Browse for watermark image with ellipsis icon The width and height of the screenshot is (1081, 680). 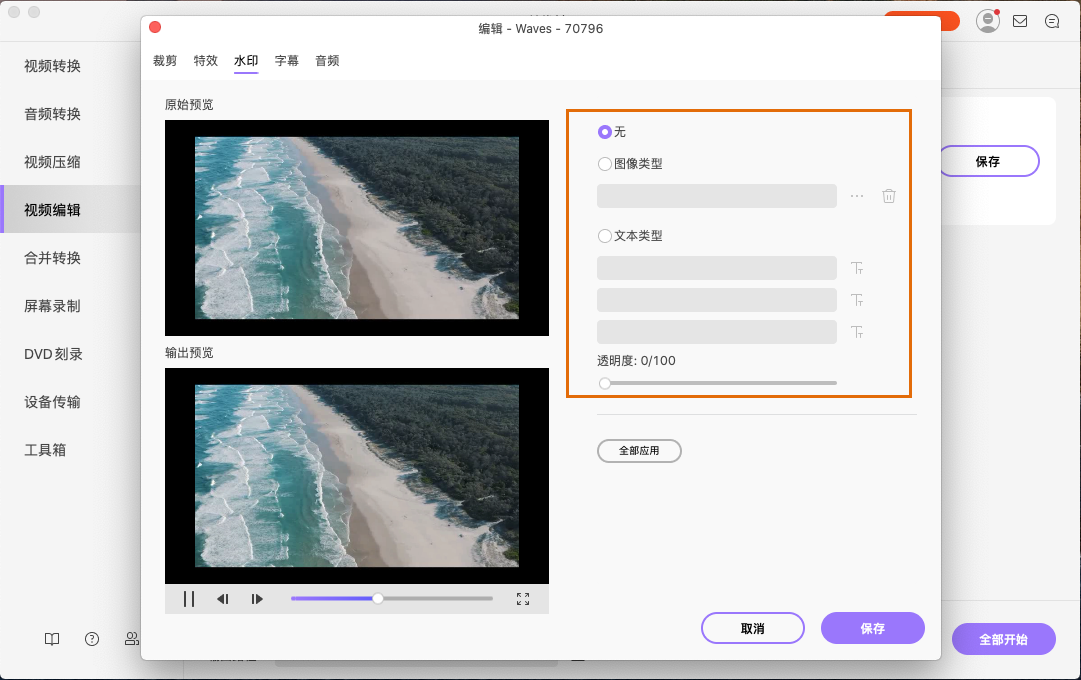tap(857, 196)
